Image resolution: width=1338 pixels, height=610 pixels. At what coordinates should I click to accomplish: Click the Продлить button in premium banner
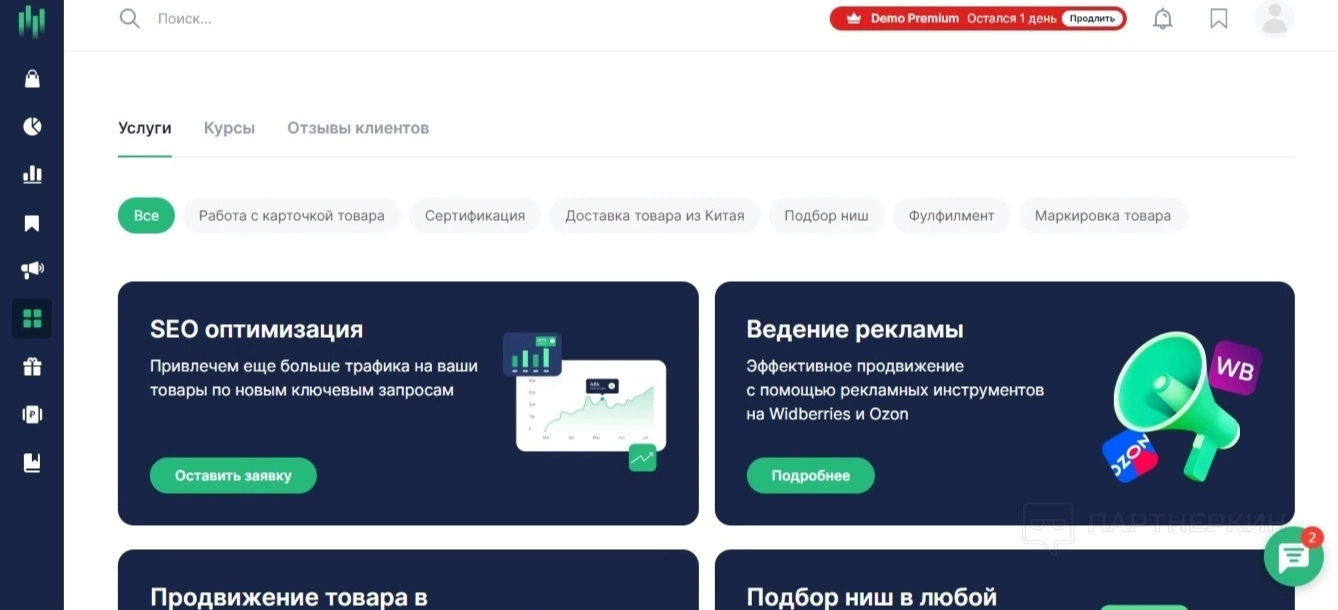coord(1092,18)
